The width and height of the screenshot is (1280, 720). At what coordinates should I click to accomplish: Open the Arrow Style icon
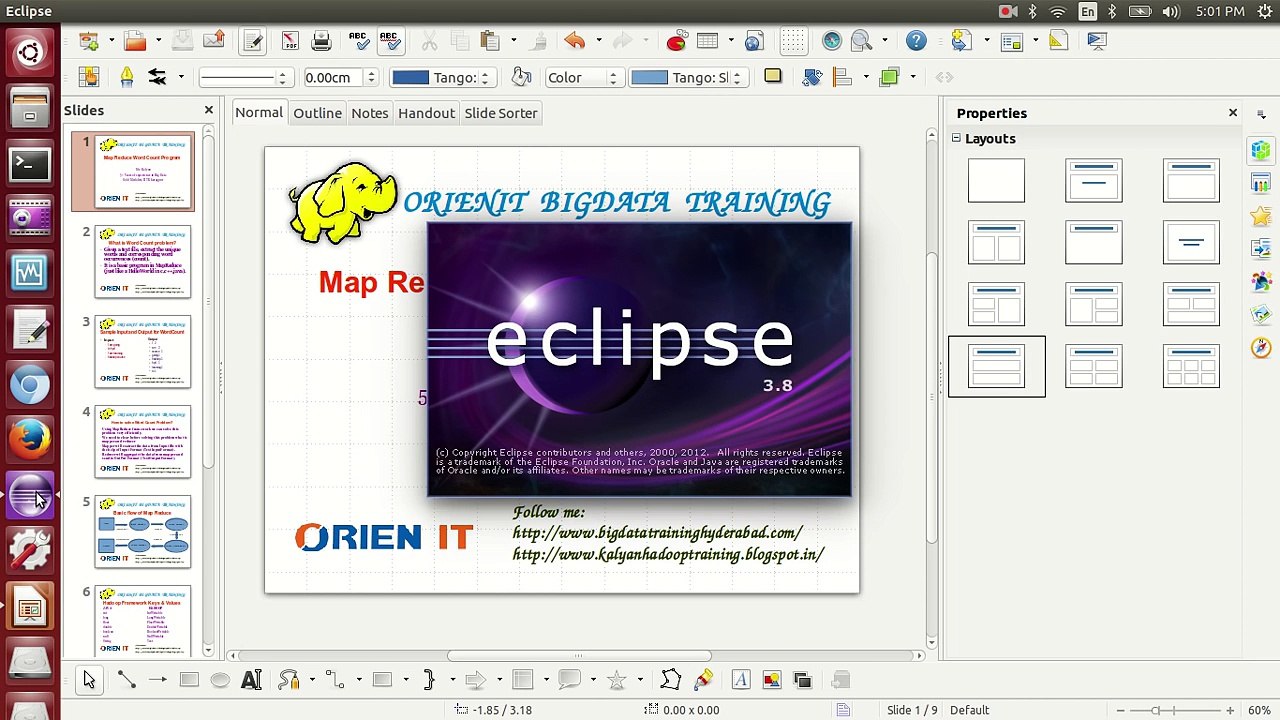[157, 77]
